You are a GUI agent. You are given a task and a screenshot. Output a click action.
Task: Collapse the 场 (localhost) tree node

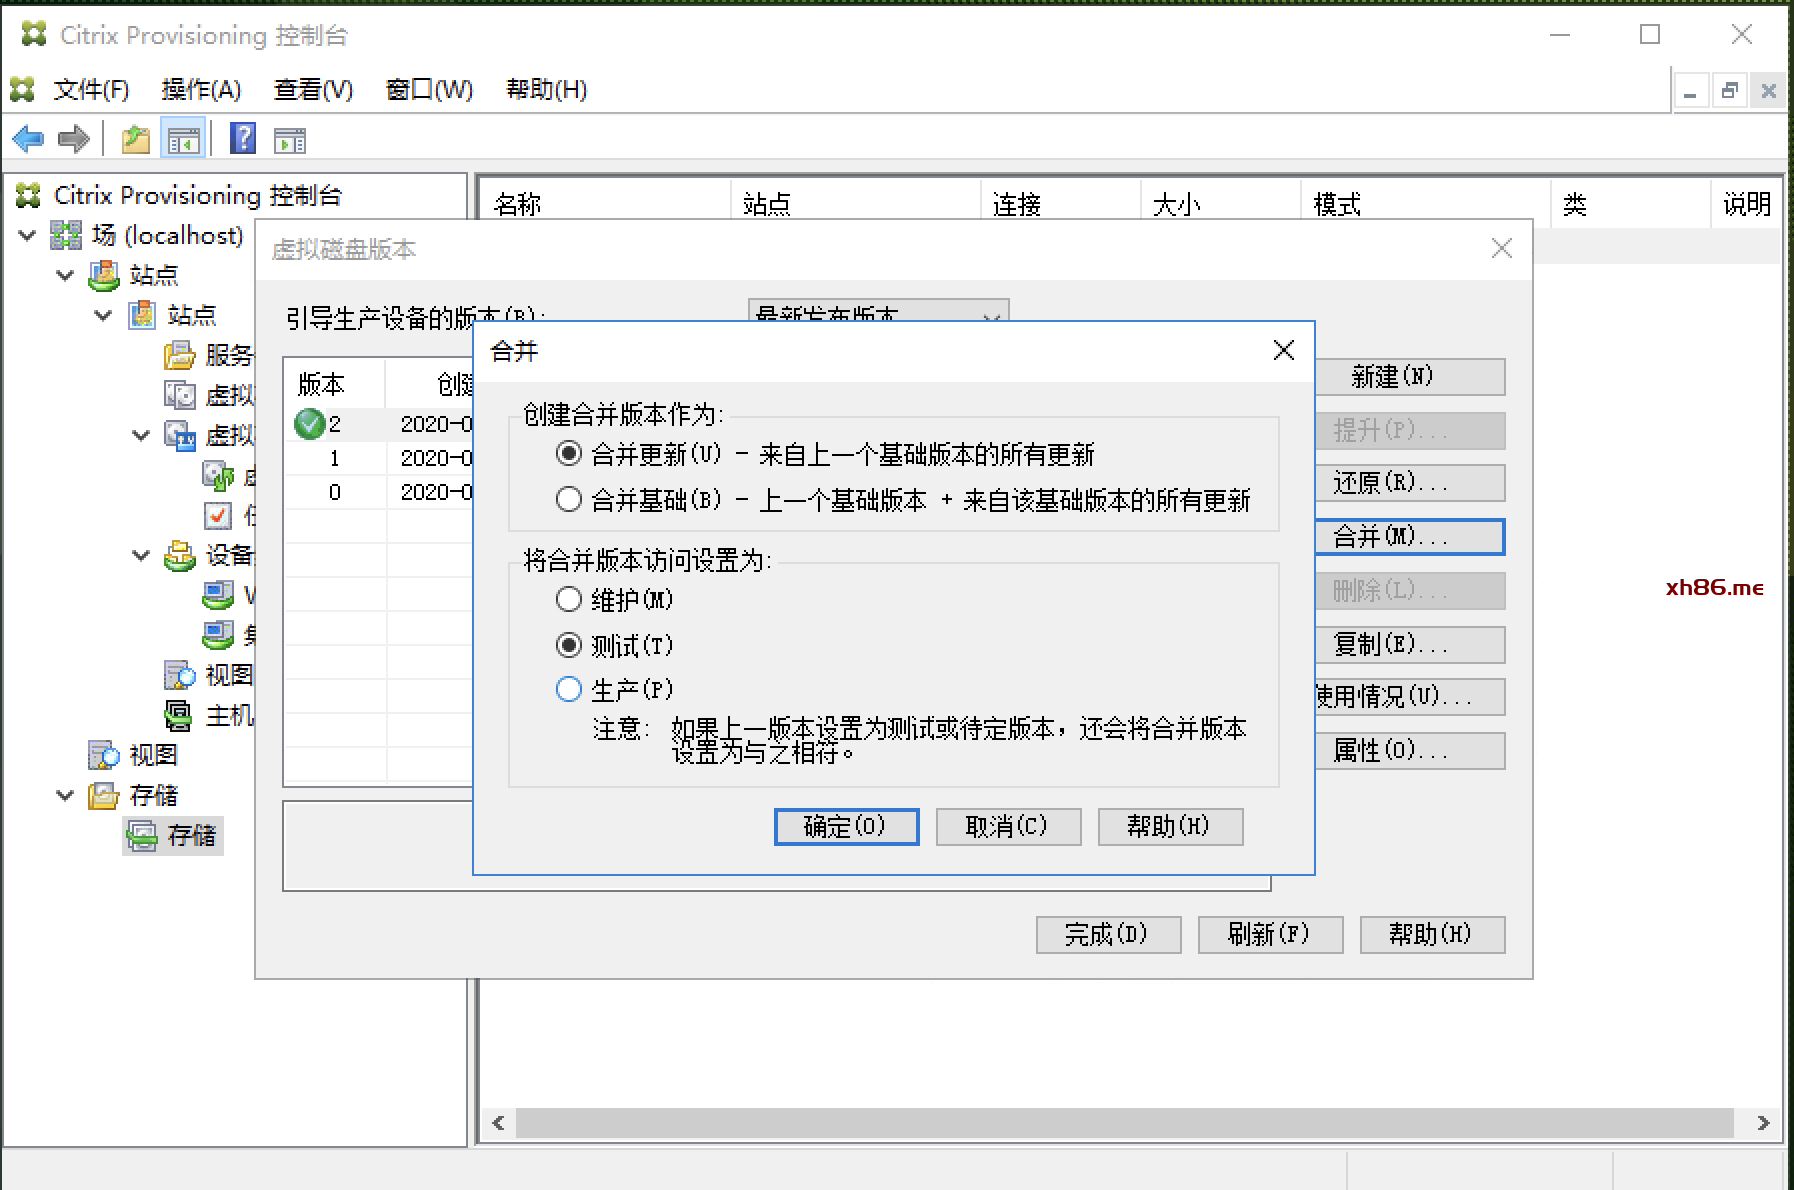28,236
